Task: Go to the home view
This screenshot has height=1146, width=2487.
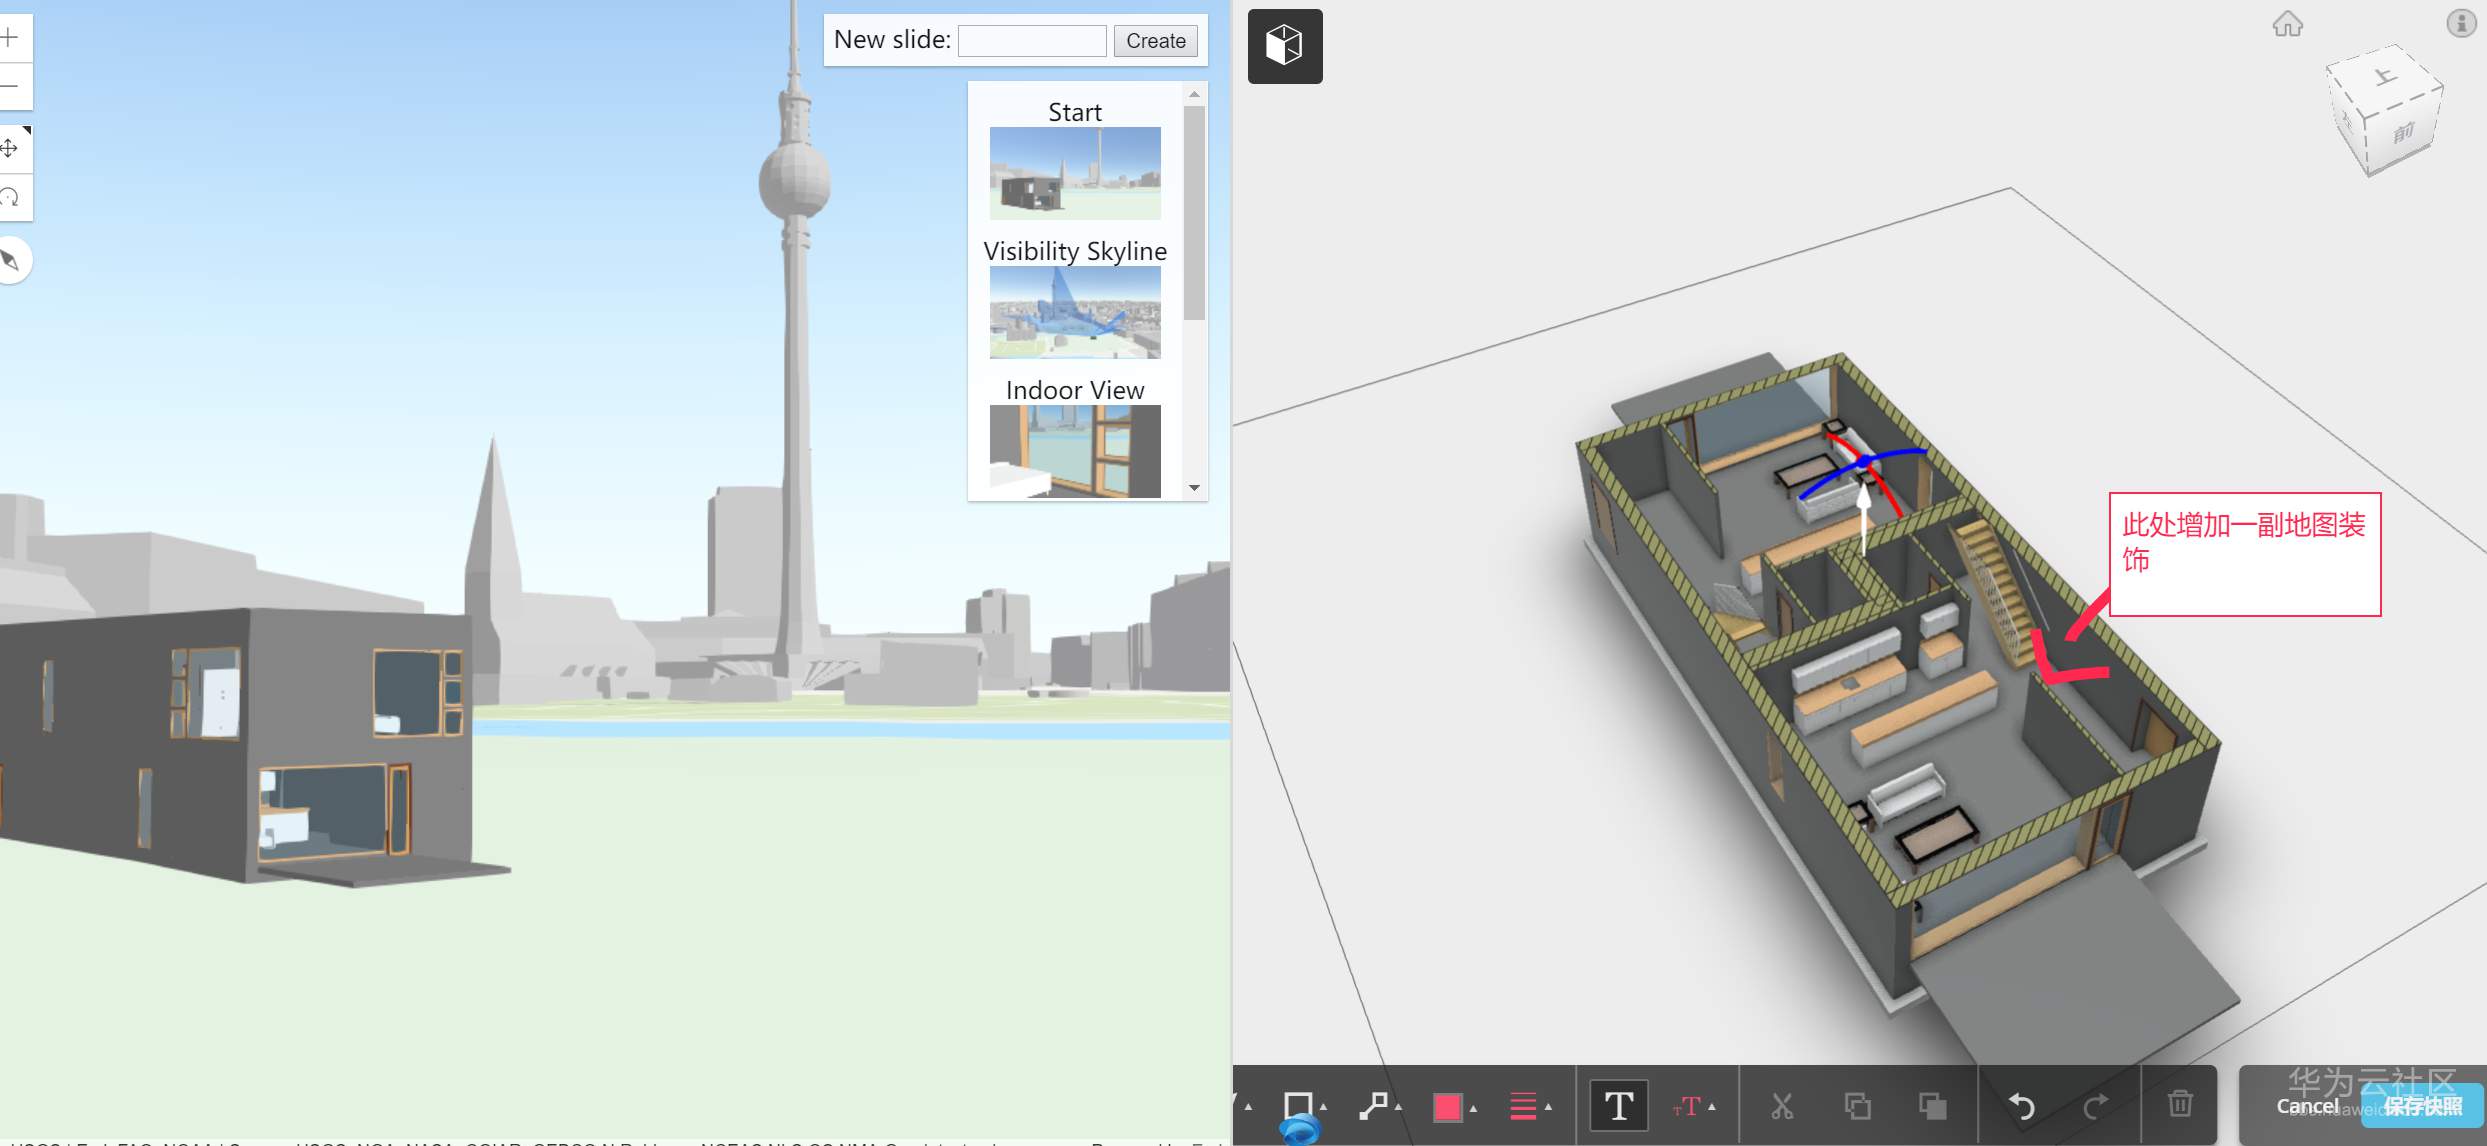Action: click(x=2287, y=23)
